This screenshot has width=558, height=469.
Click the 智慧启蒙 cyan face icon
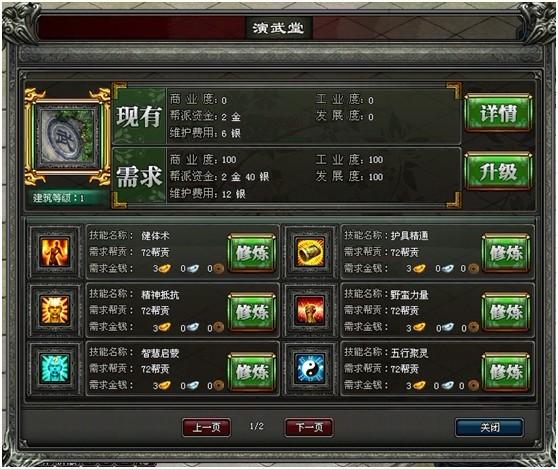point(54,369)
